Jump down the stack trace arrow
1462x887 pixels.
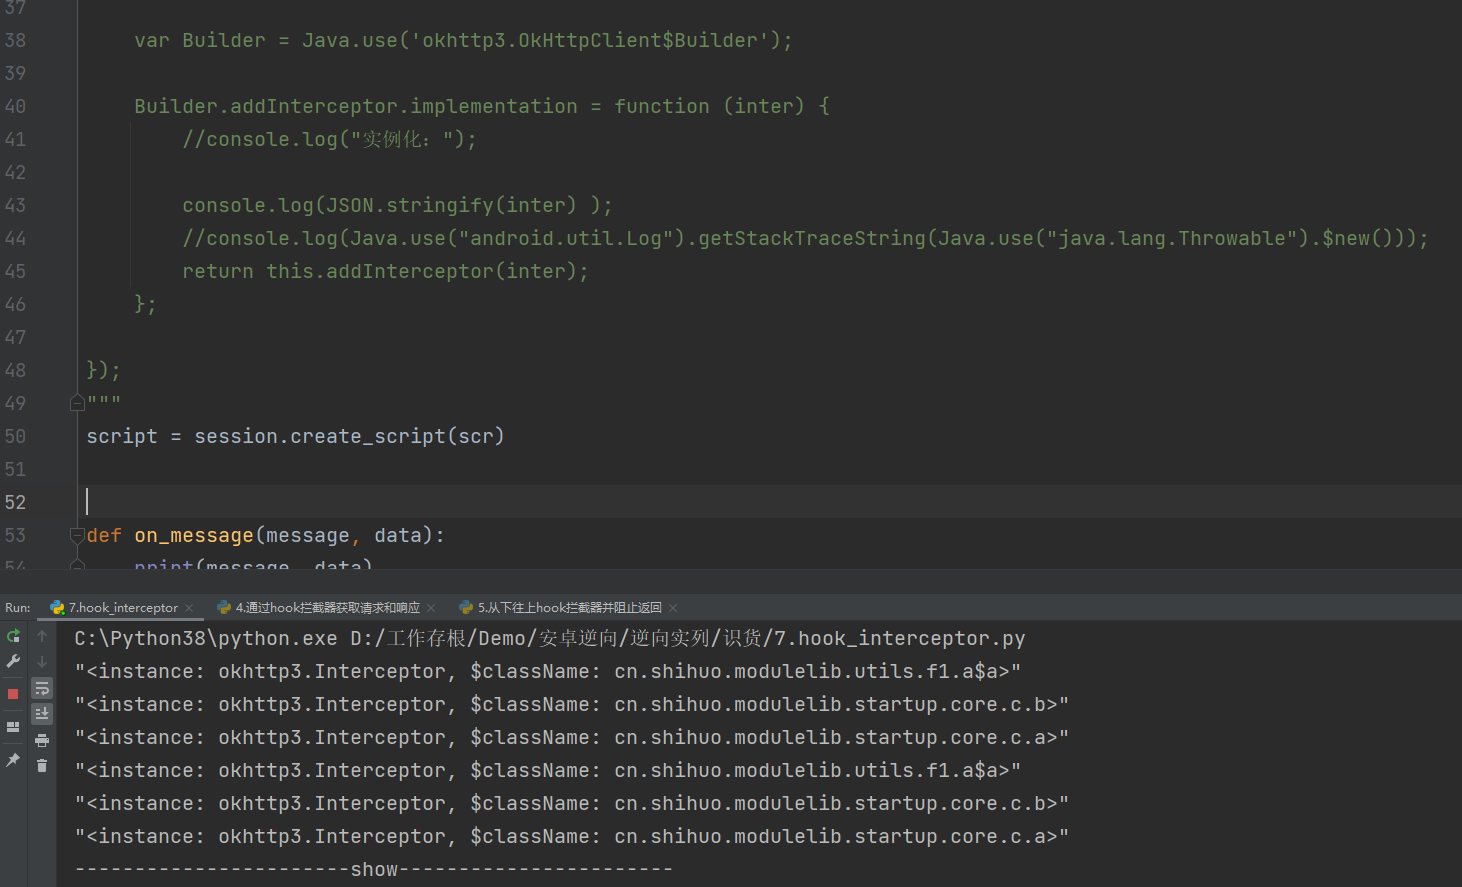click(x=42, y=661)
